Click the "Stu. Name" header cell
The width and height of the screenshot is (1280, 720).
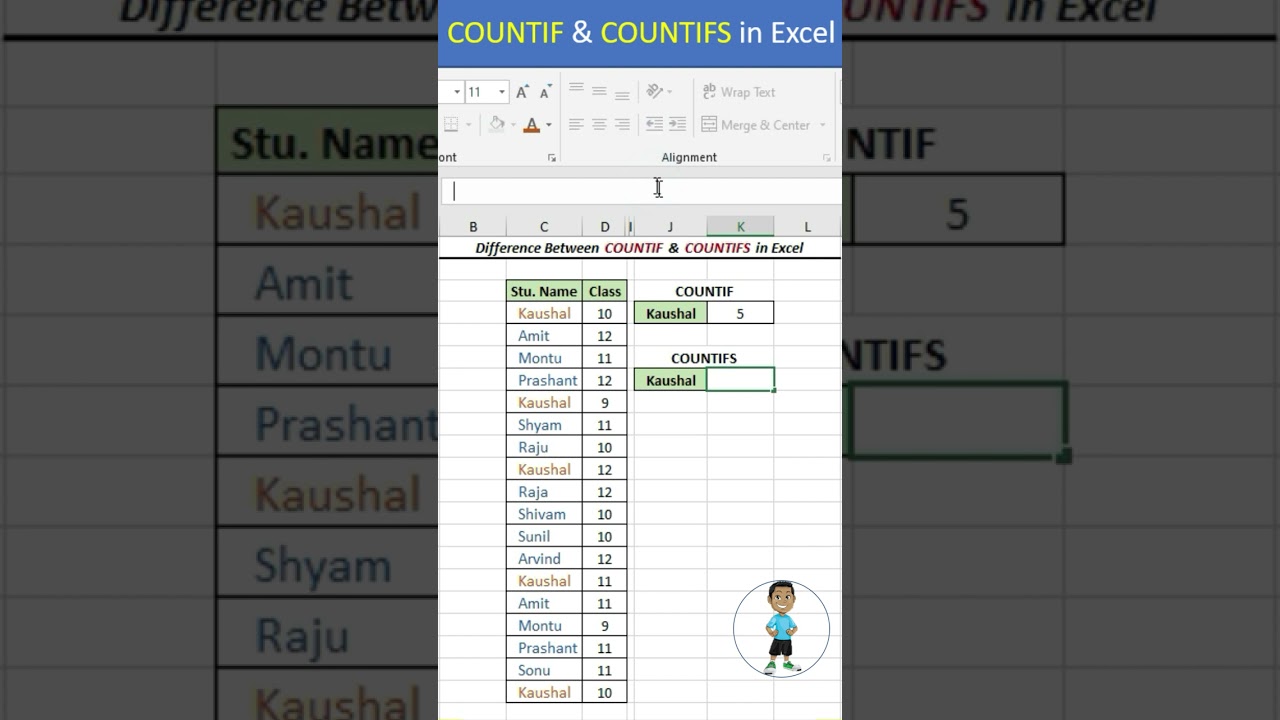pyautogui.click(x=544, y=291)
